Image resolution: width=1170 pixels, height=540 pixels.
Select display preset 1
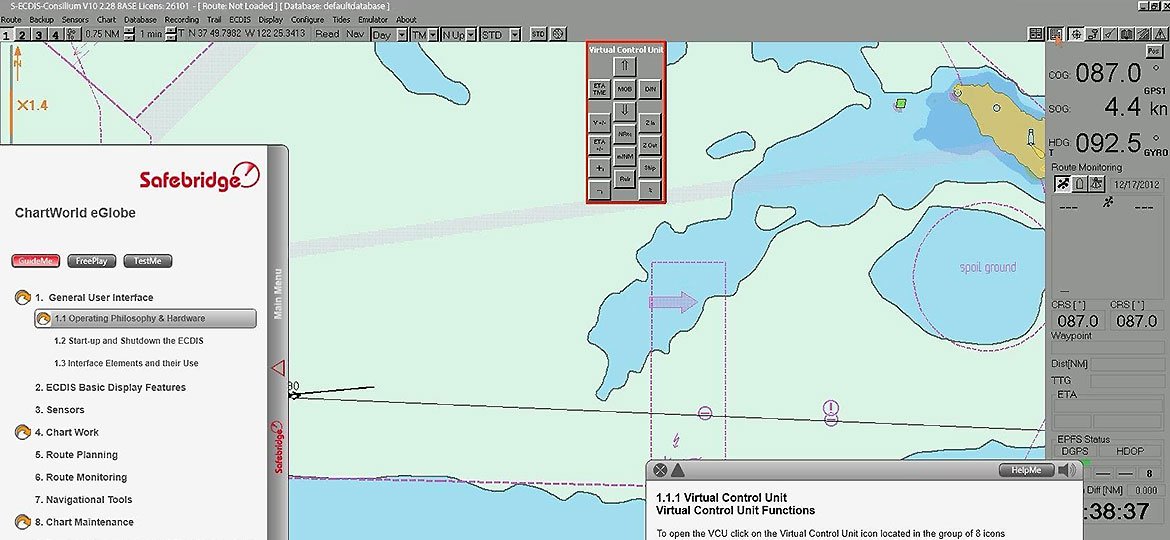tap(7, 35)
